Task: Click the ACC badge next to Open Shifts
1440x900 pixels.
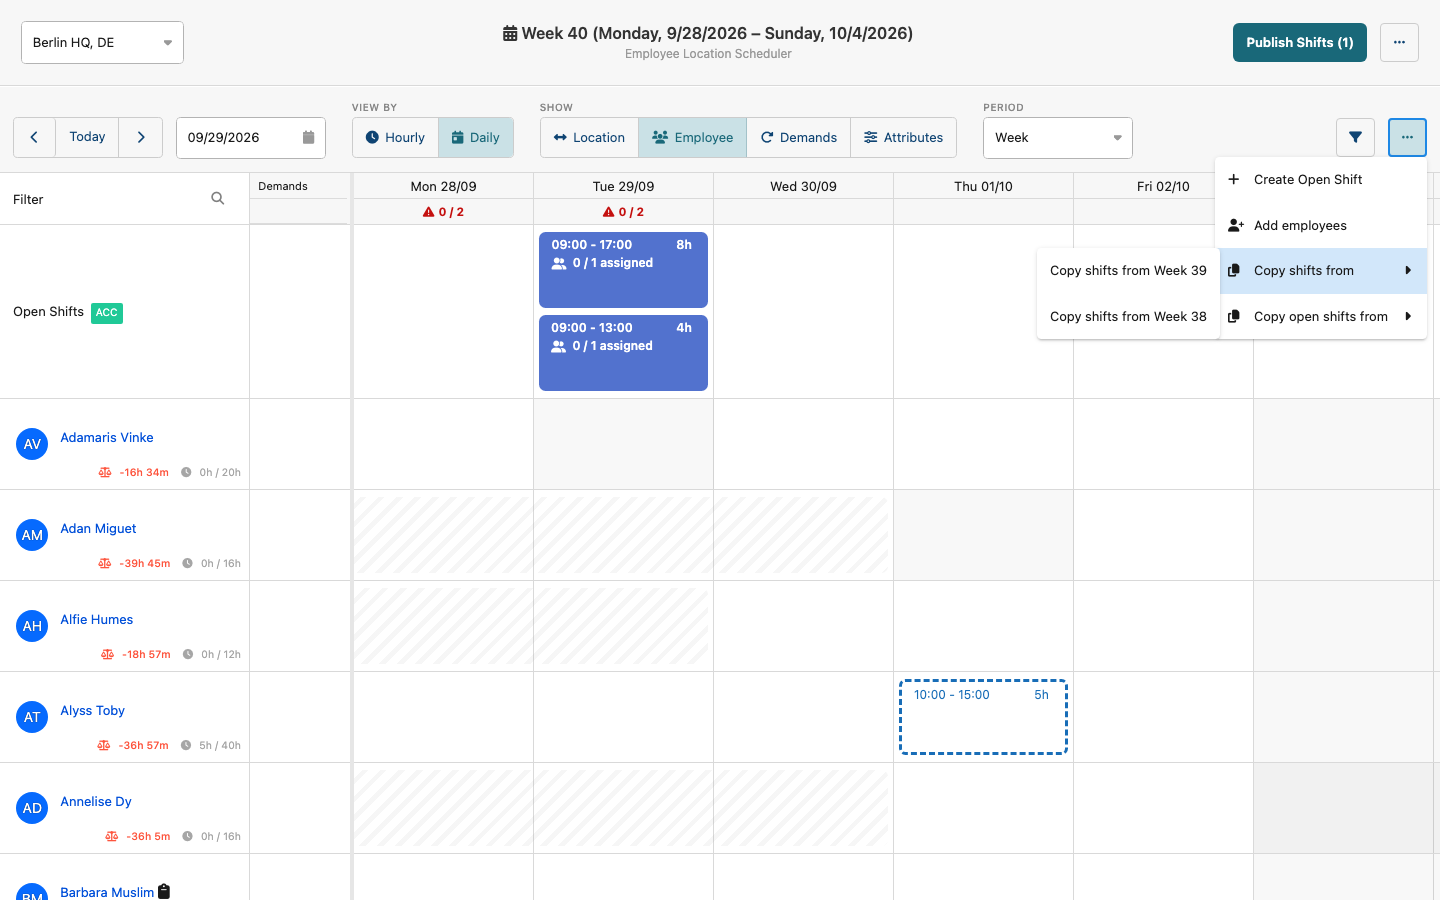Action: pos(107,312)
